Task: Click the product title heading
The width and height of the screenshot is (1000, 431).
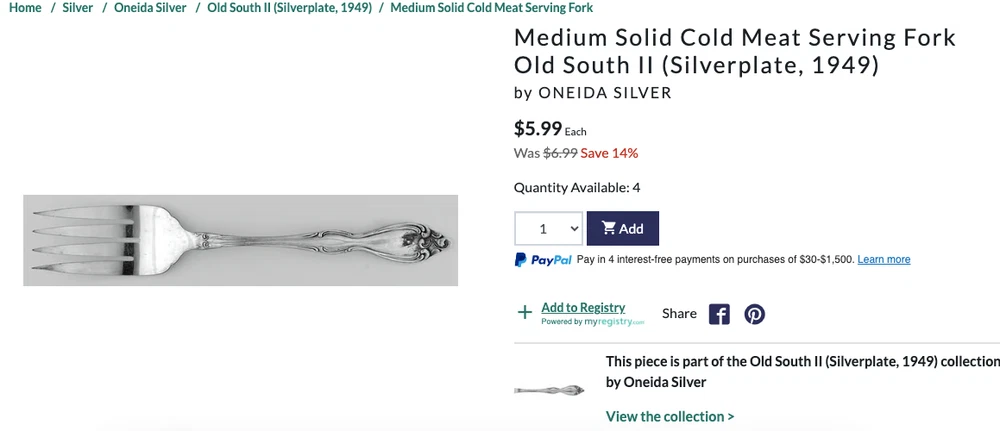Action: click(735, 52)
